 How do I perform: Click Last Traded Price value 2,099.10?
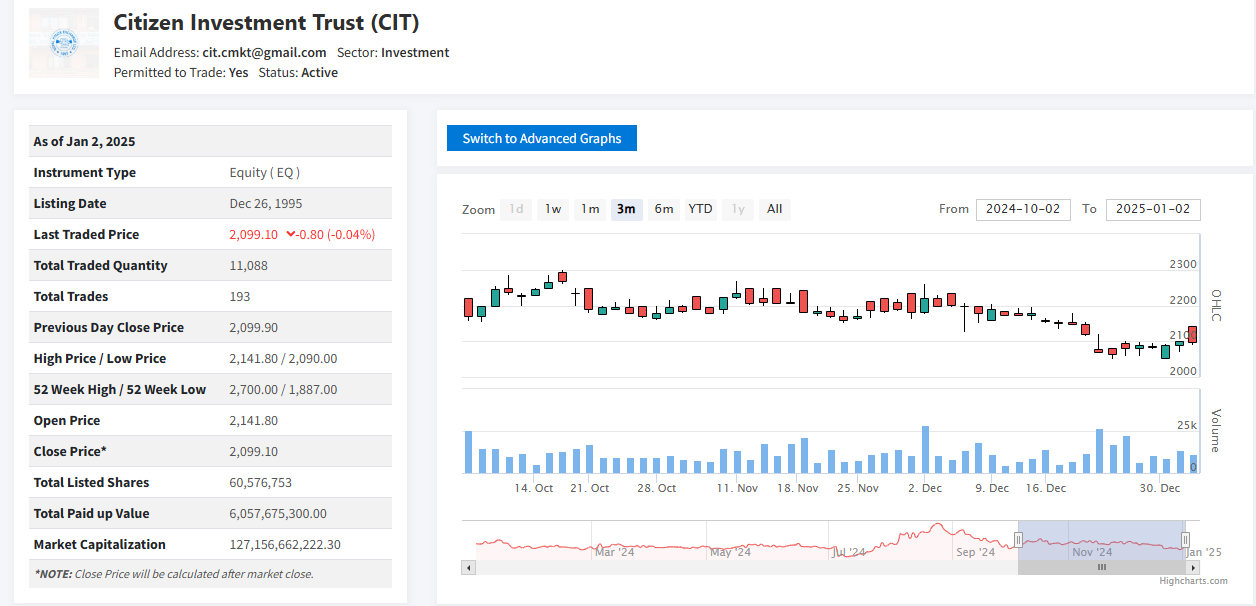click(x=254, y=234)
